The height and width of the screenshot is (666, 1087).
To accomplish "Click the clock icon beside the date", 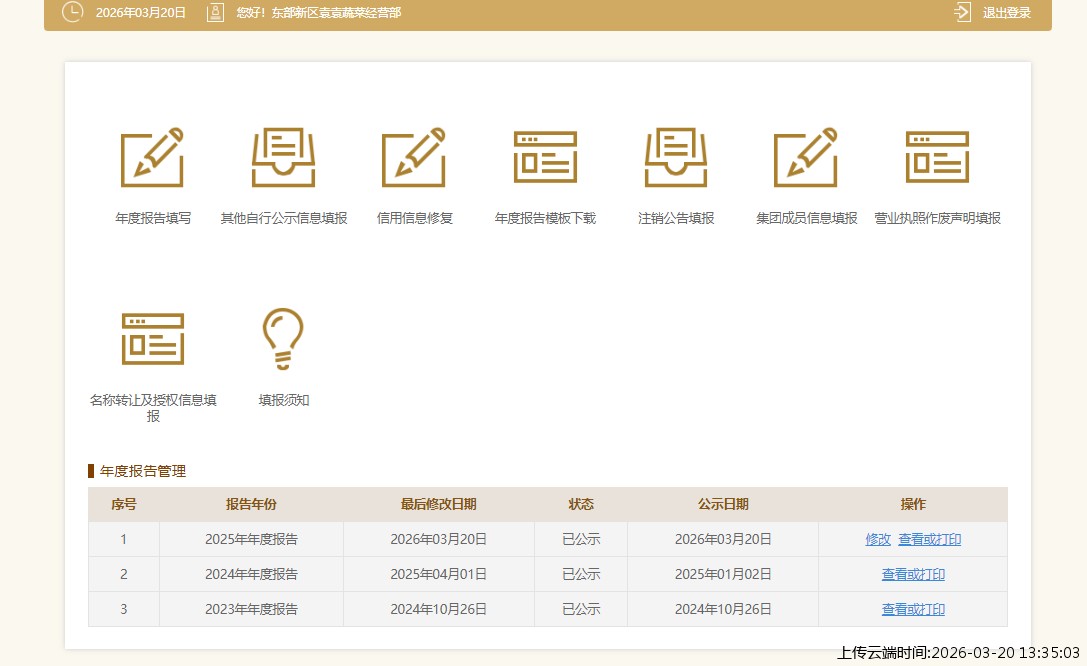I will pyautogui.click(x=73, y=13).
